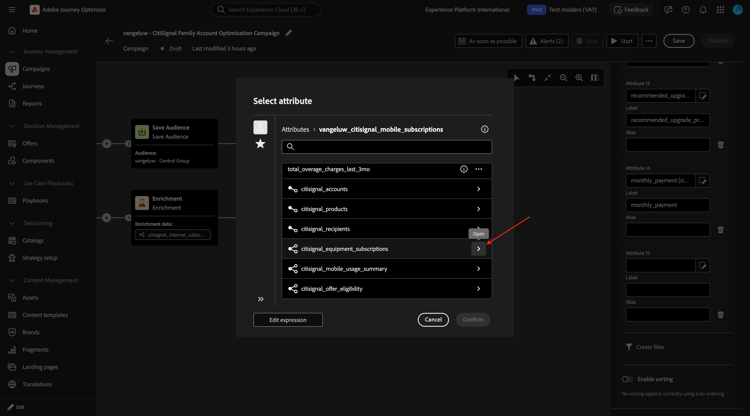This screenshot has width=750, height=416.
Task: Open more options for total_overage_charges_last_3mo
Action: tap(478, 169)
